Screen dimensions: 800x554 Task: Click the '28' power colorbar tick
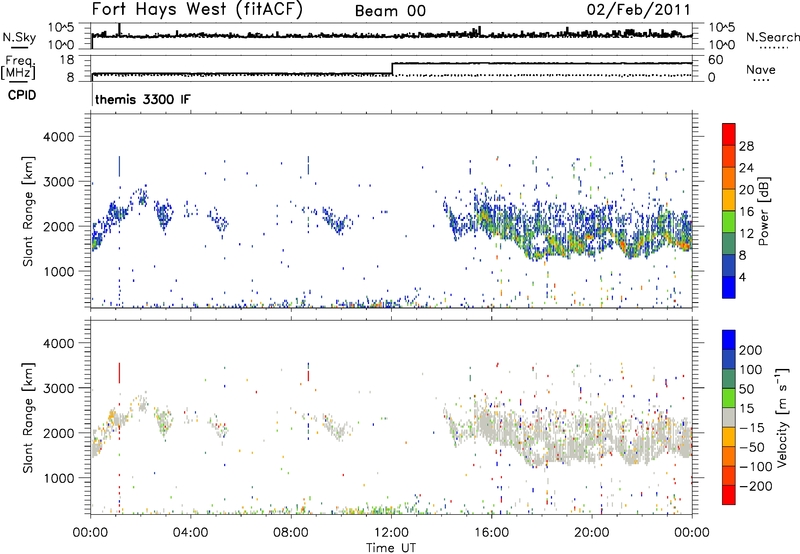(x=746, y=146)
